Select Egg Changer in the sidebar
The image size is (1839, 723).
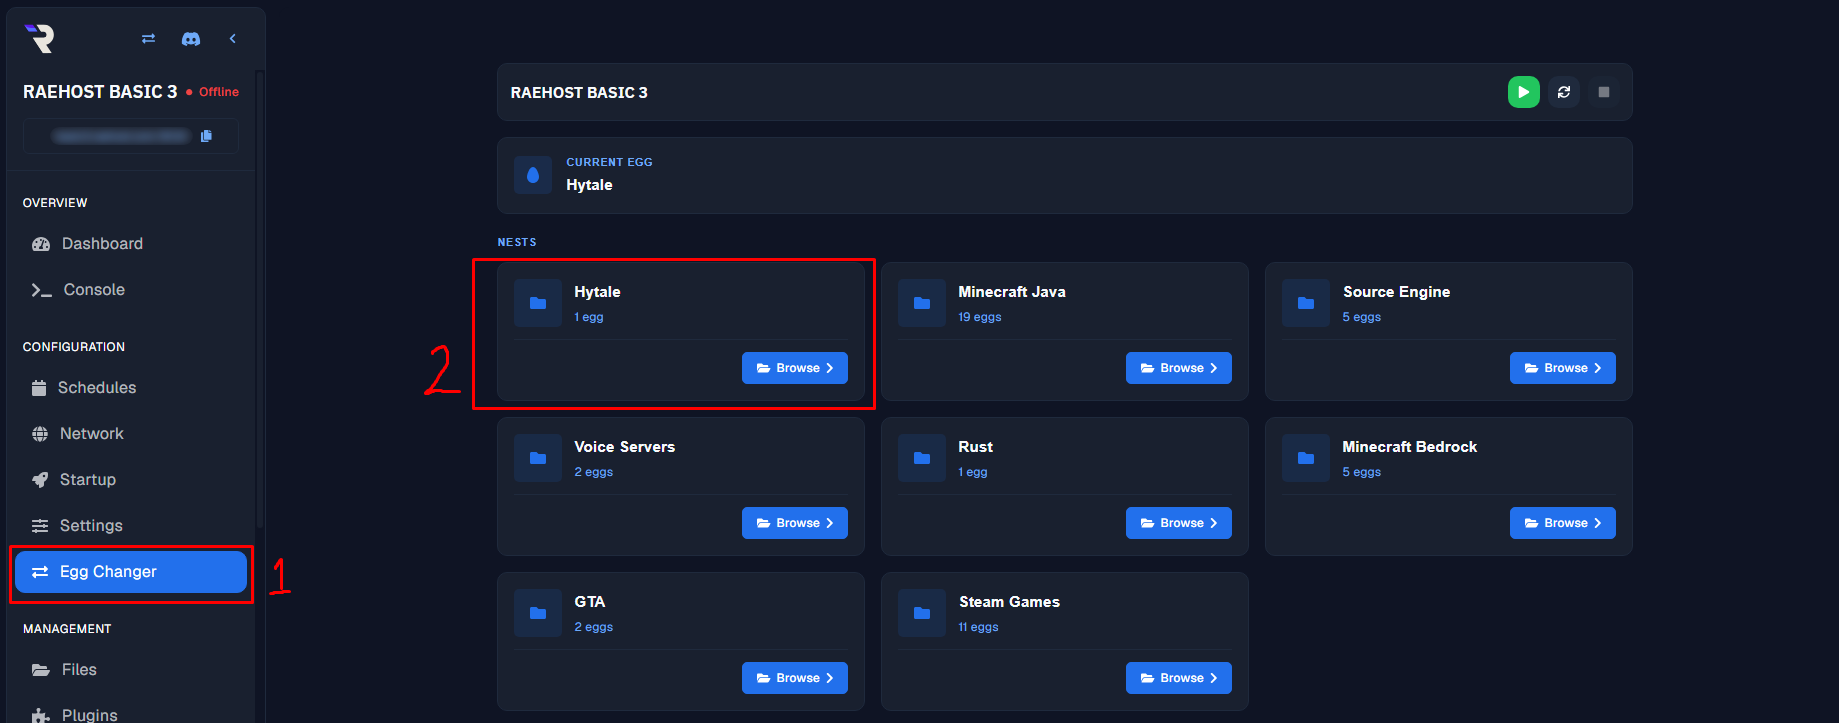(x=131, y=572)
